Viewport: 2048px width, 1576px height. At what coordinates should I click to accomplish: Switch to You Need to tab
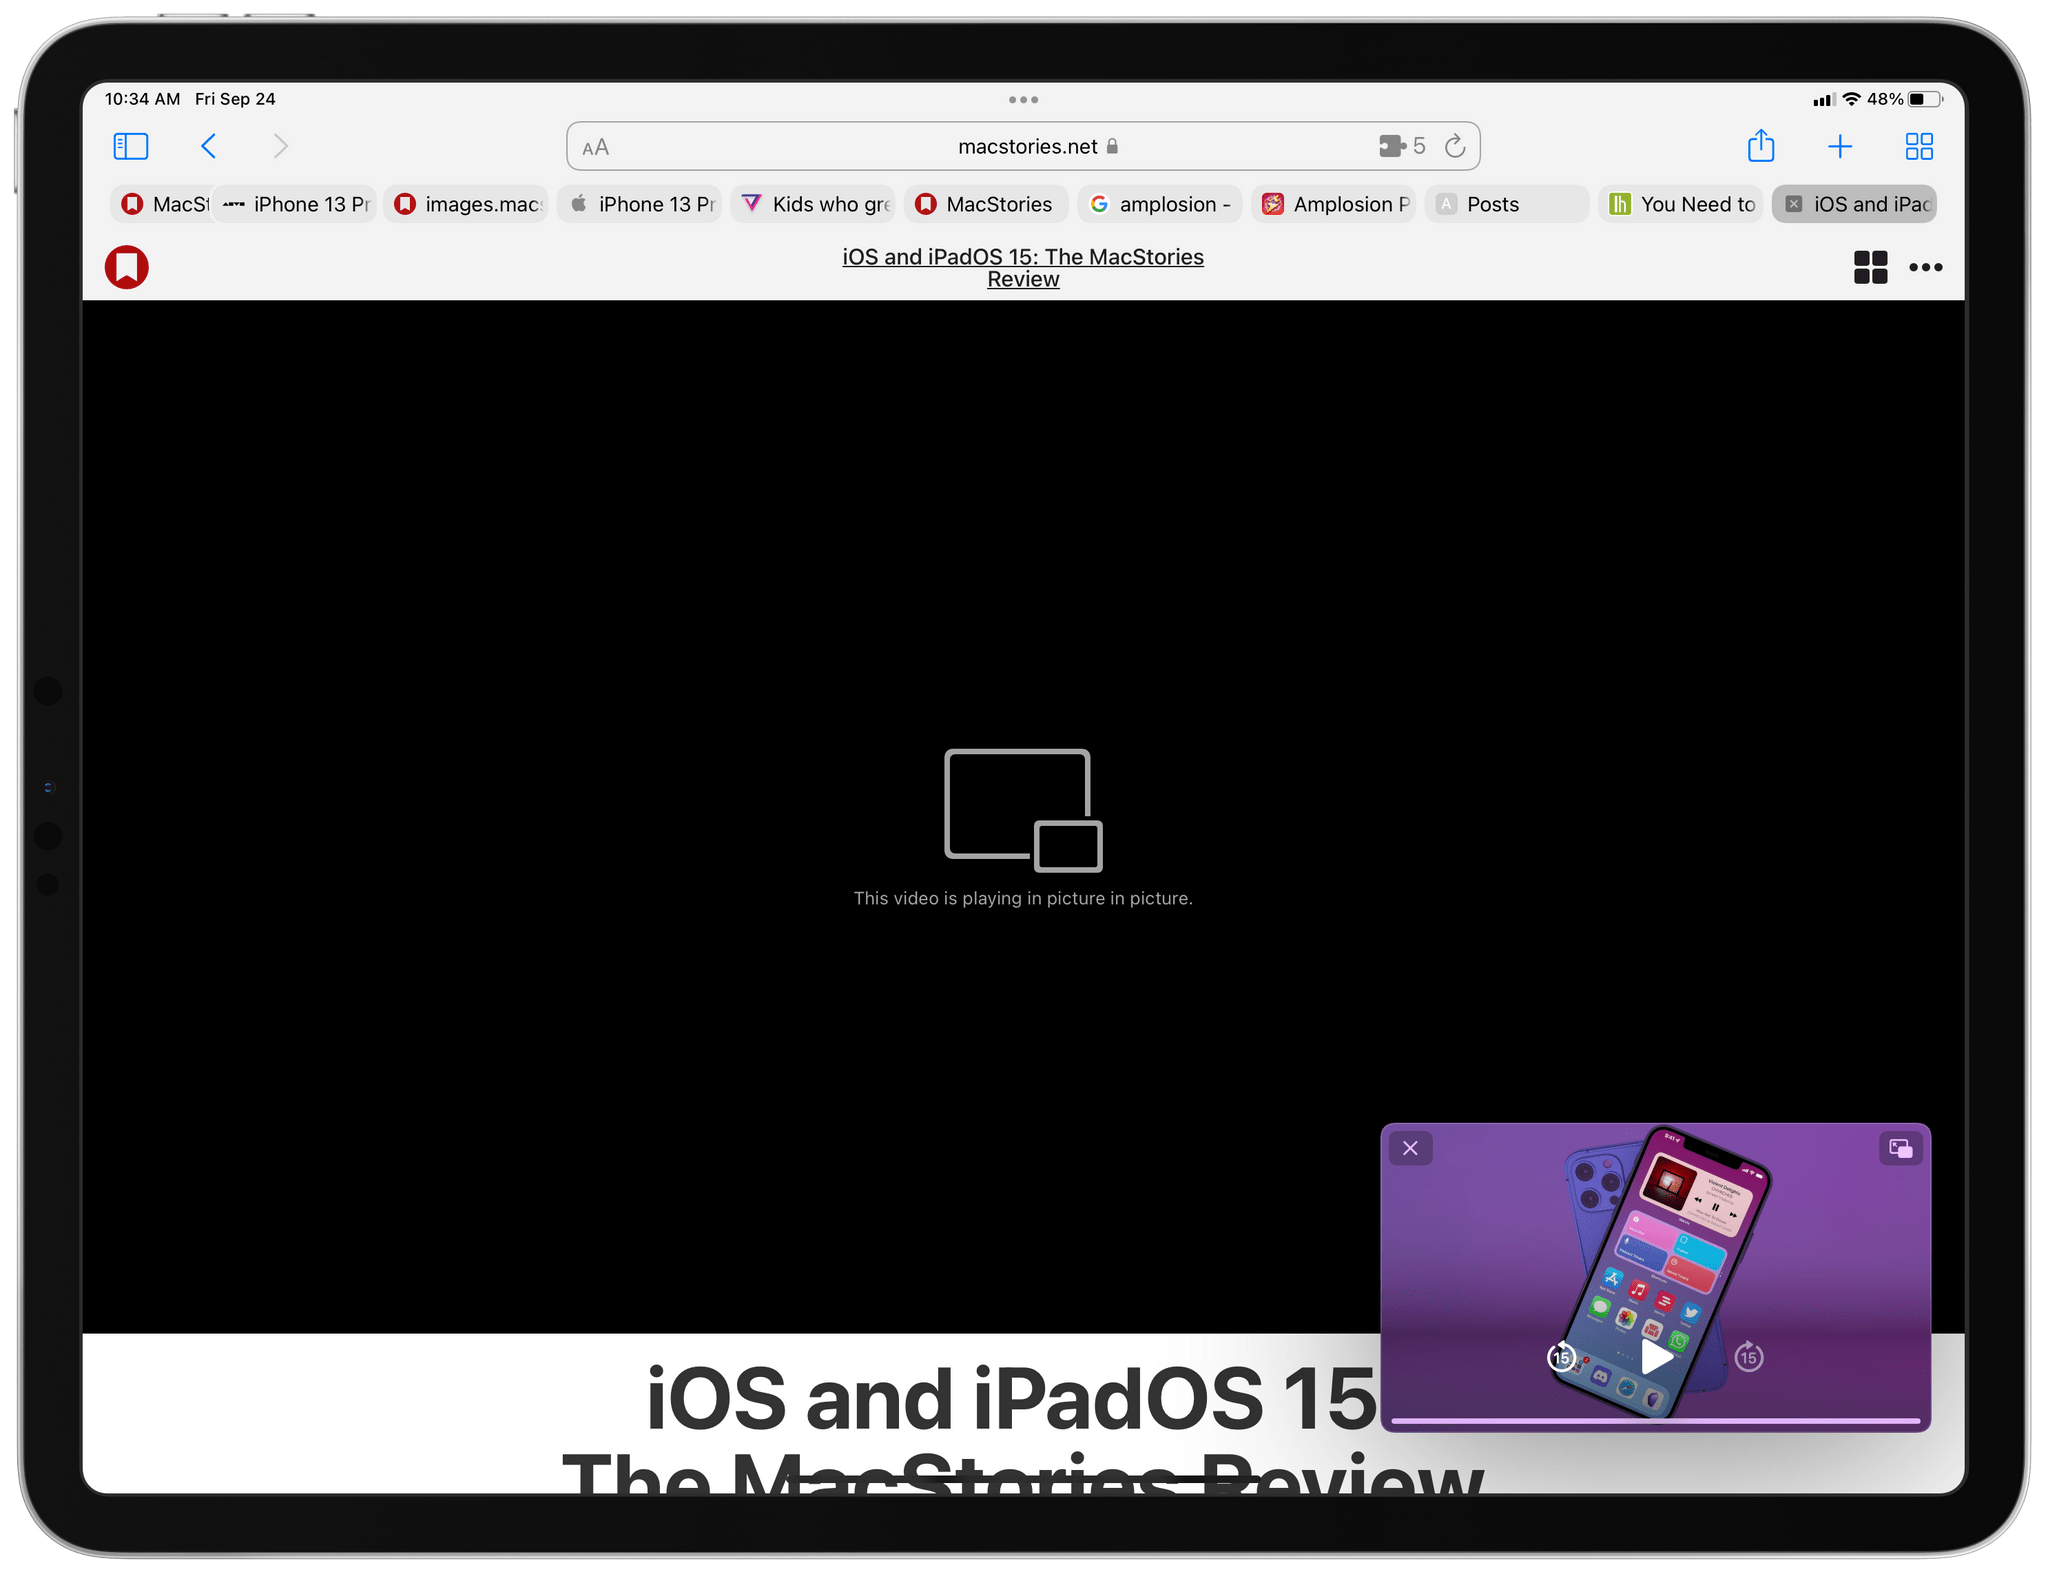click(1681, 204)
